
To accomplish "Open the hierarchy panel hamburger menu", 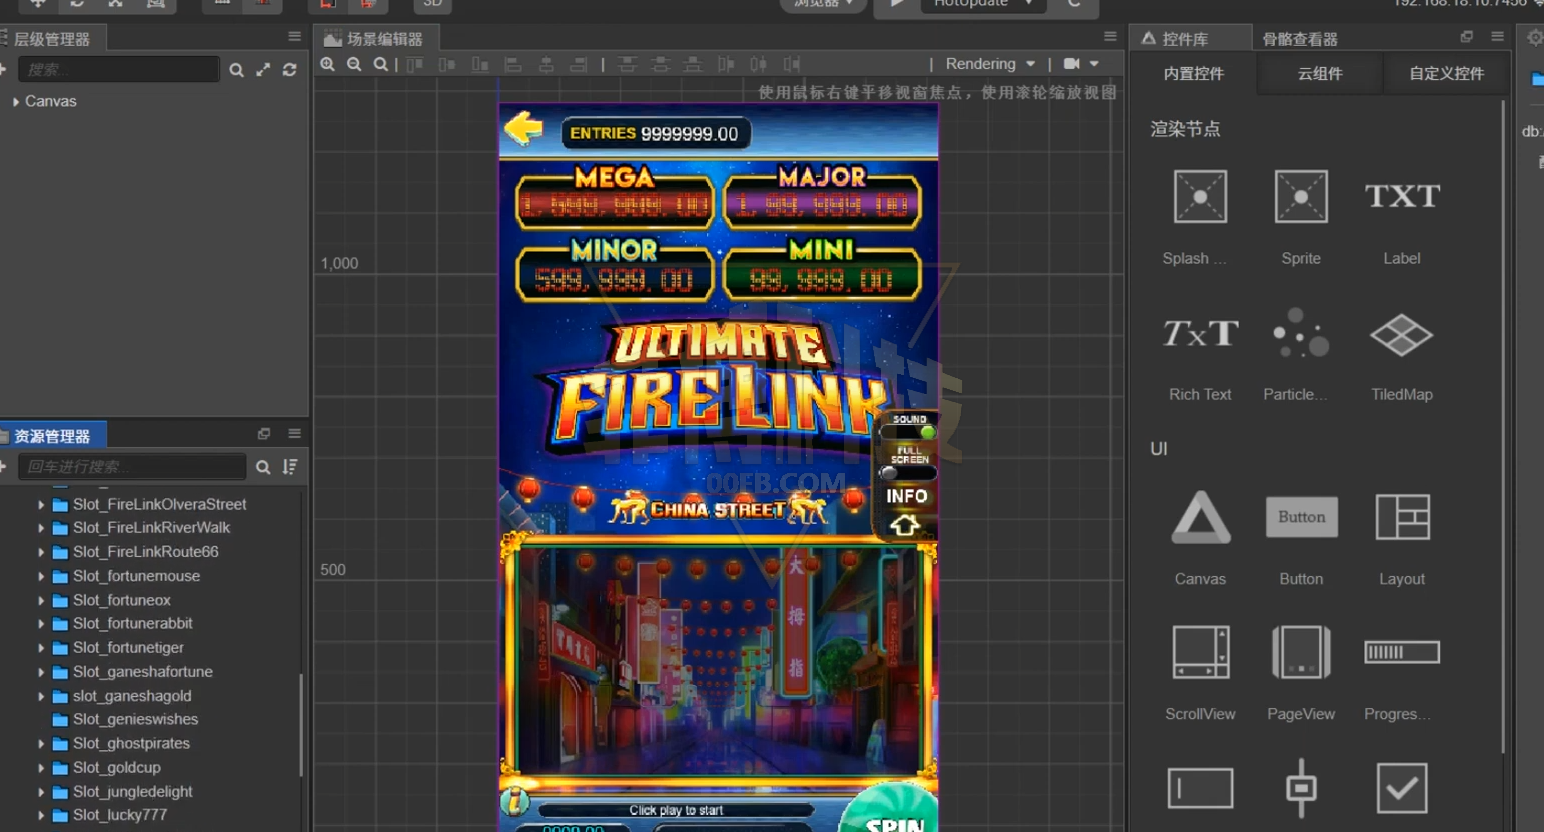I will [294, 36].
